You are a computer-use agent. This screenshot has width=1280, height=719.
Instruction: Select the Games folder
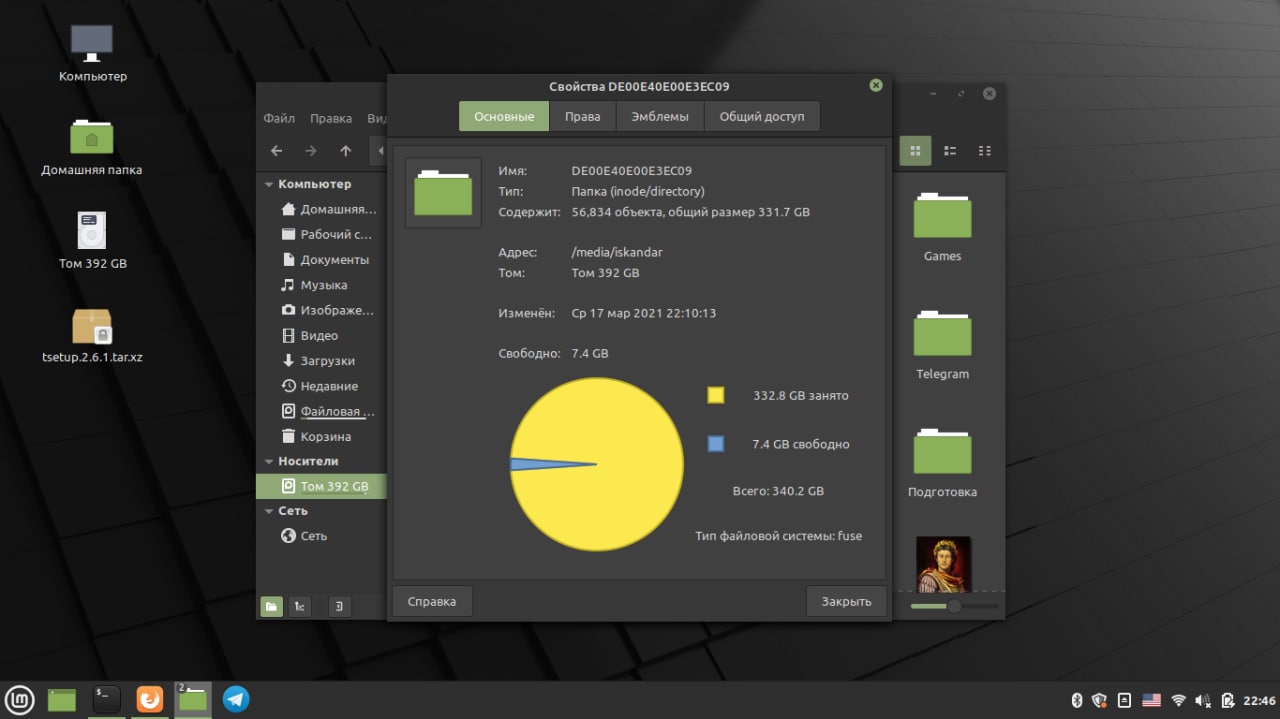click(942, 228)
